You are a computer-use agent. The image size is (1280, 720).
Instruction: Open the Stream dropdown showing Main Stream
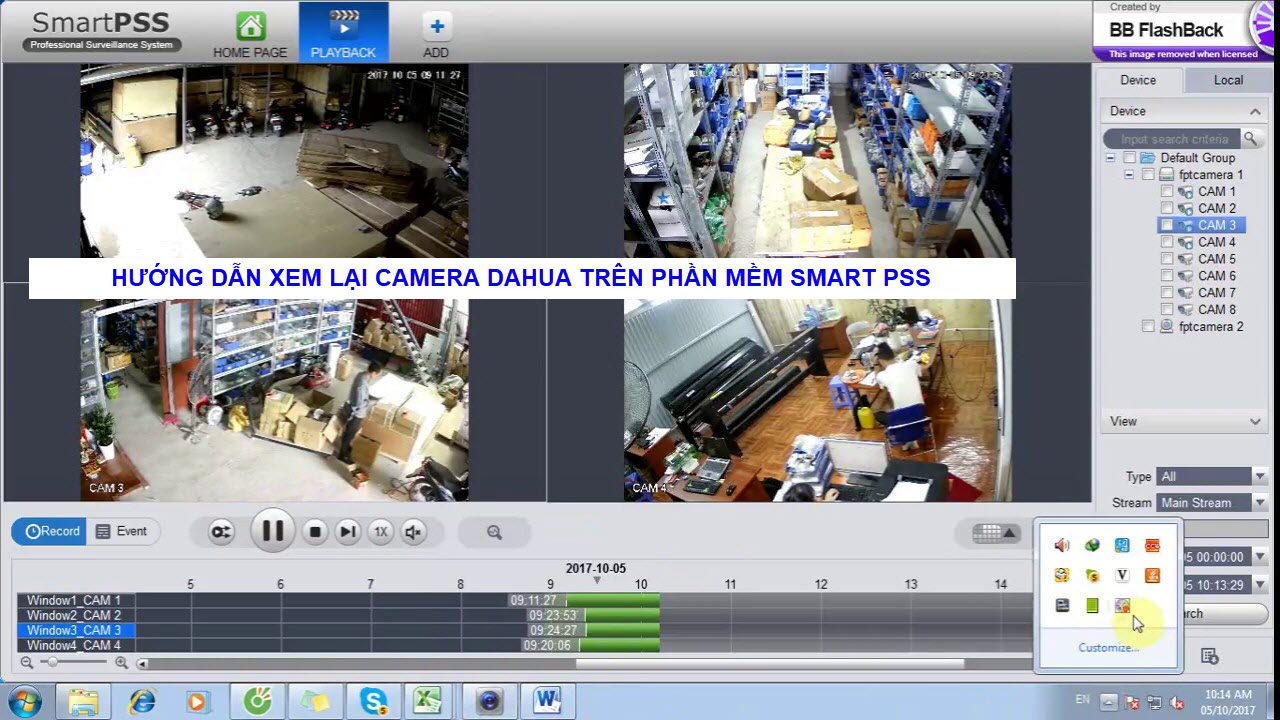pos(1211,503)
